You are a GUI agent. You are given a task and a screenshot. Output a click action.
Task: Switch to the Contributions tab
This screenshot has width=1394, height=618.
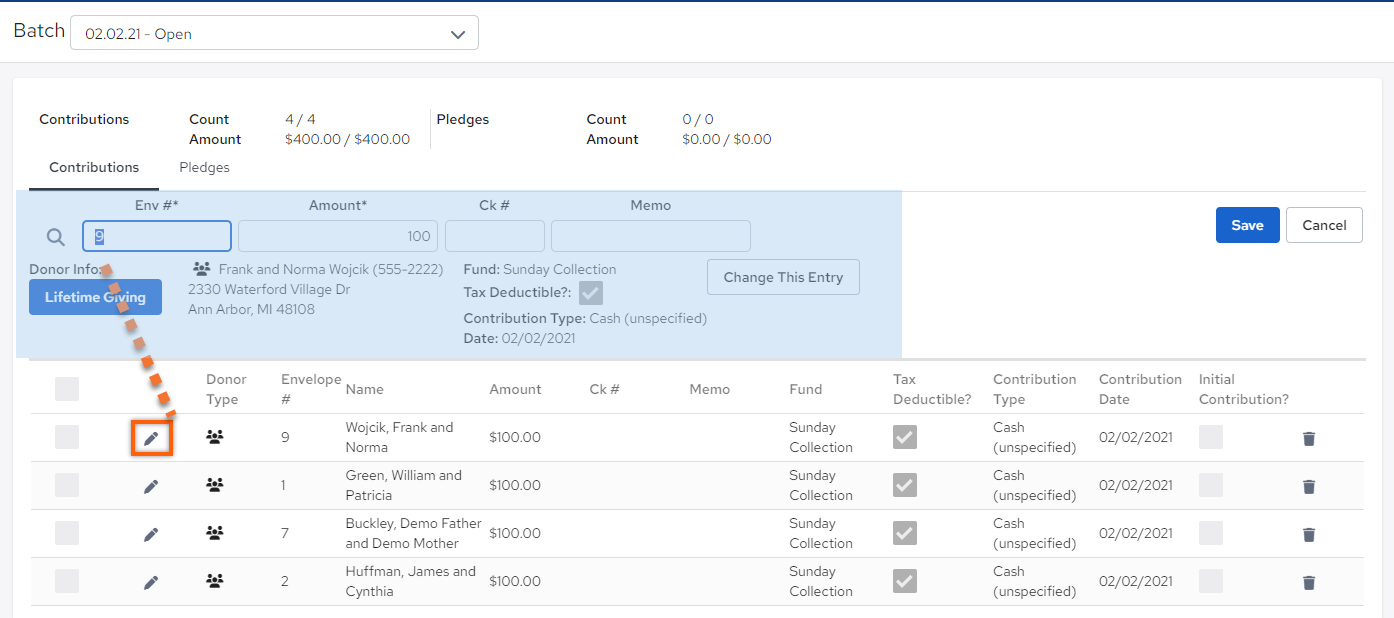tap(94, 168)
